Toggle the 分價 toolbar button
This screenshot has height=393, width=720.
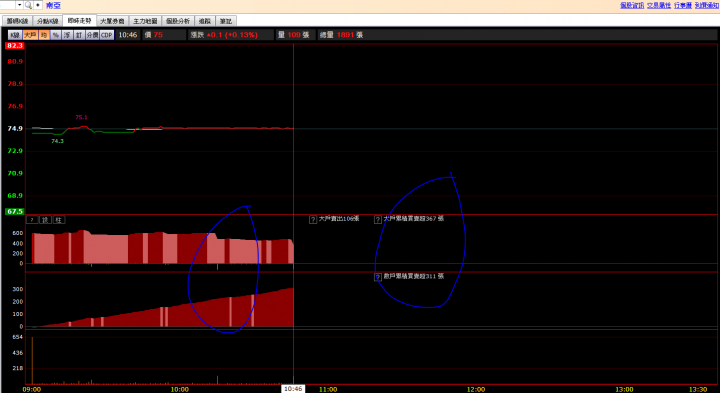[x=92, y=35]
